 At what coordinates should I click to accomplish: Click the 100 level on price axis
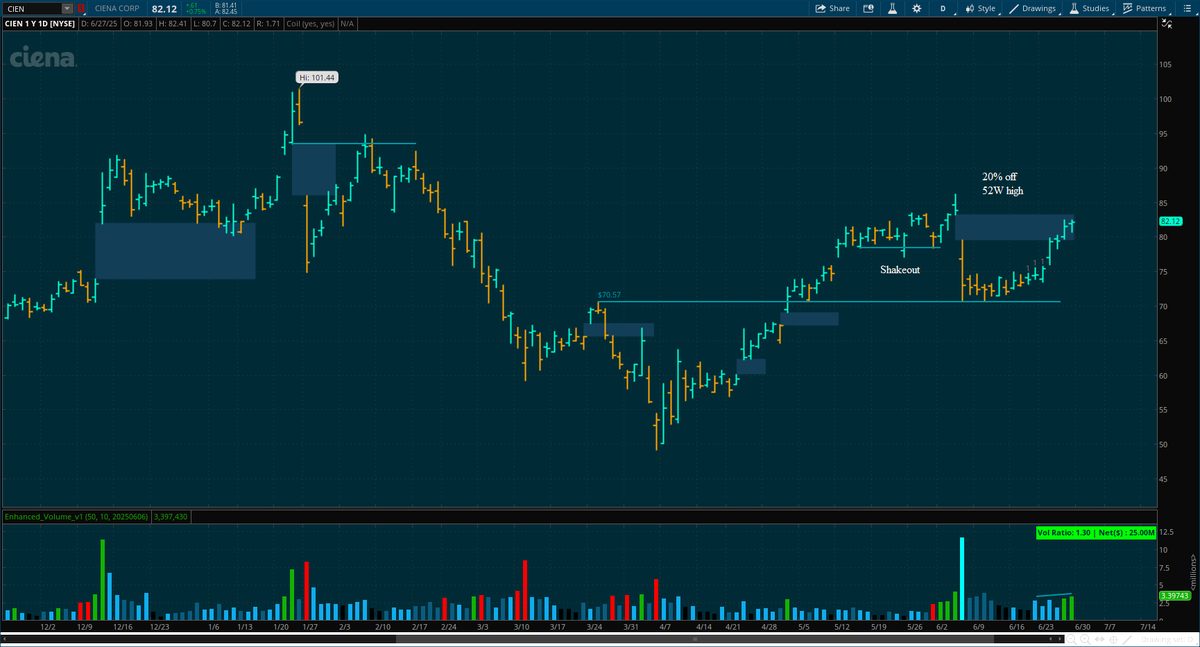[x=1165, y=100]
